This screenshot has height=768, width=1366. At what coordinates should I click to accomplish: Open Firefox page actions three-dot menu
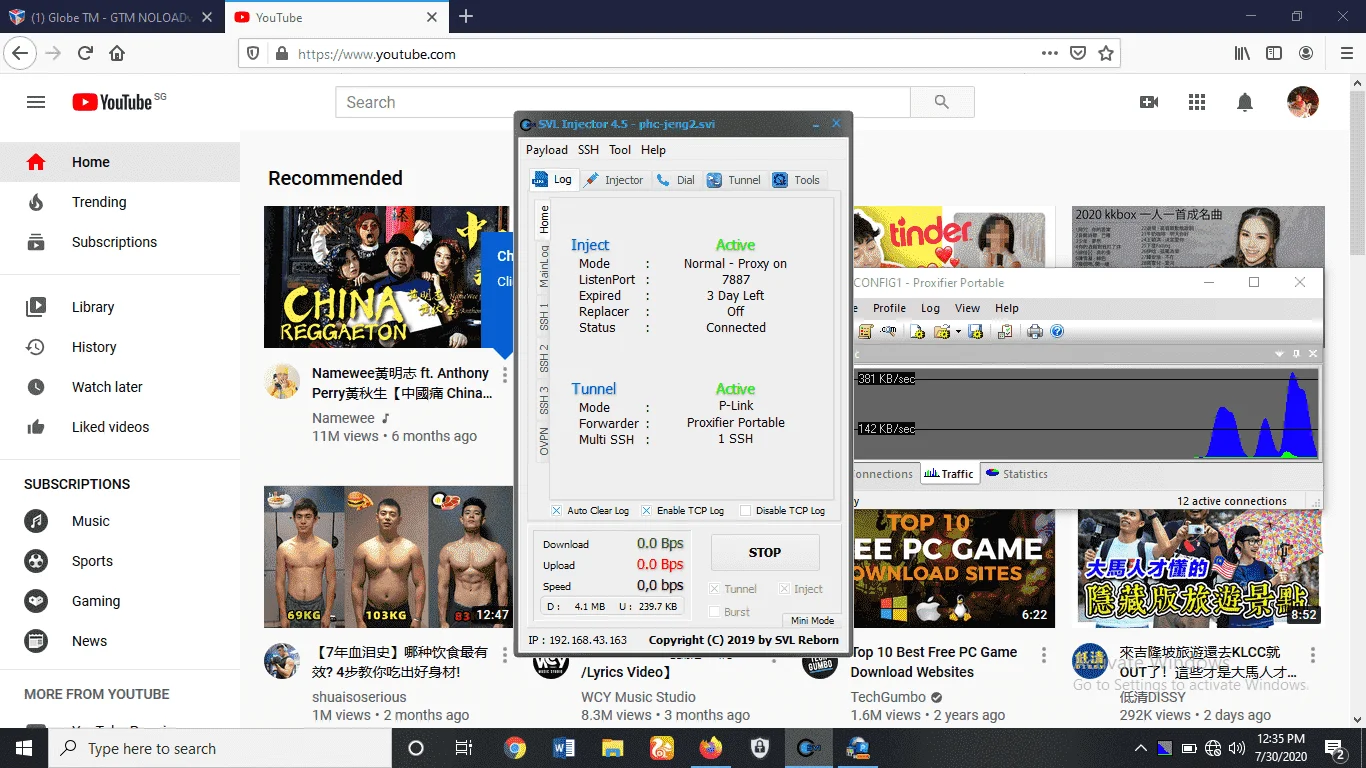point(1050,54)
